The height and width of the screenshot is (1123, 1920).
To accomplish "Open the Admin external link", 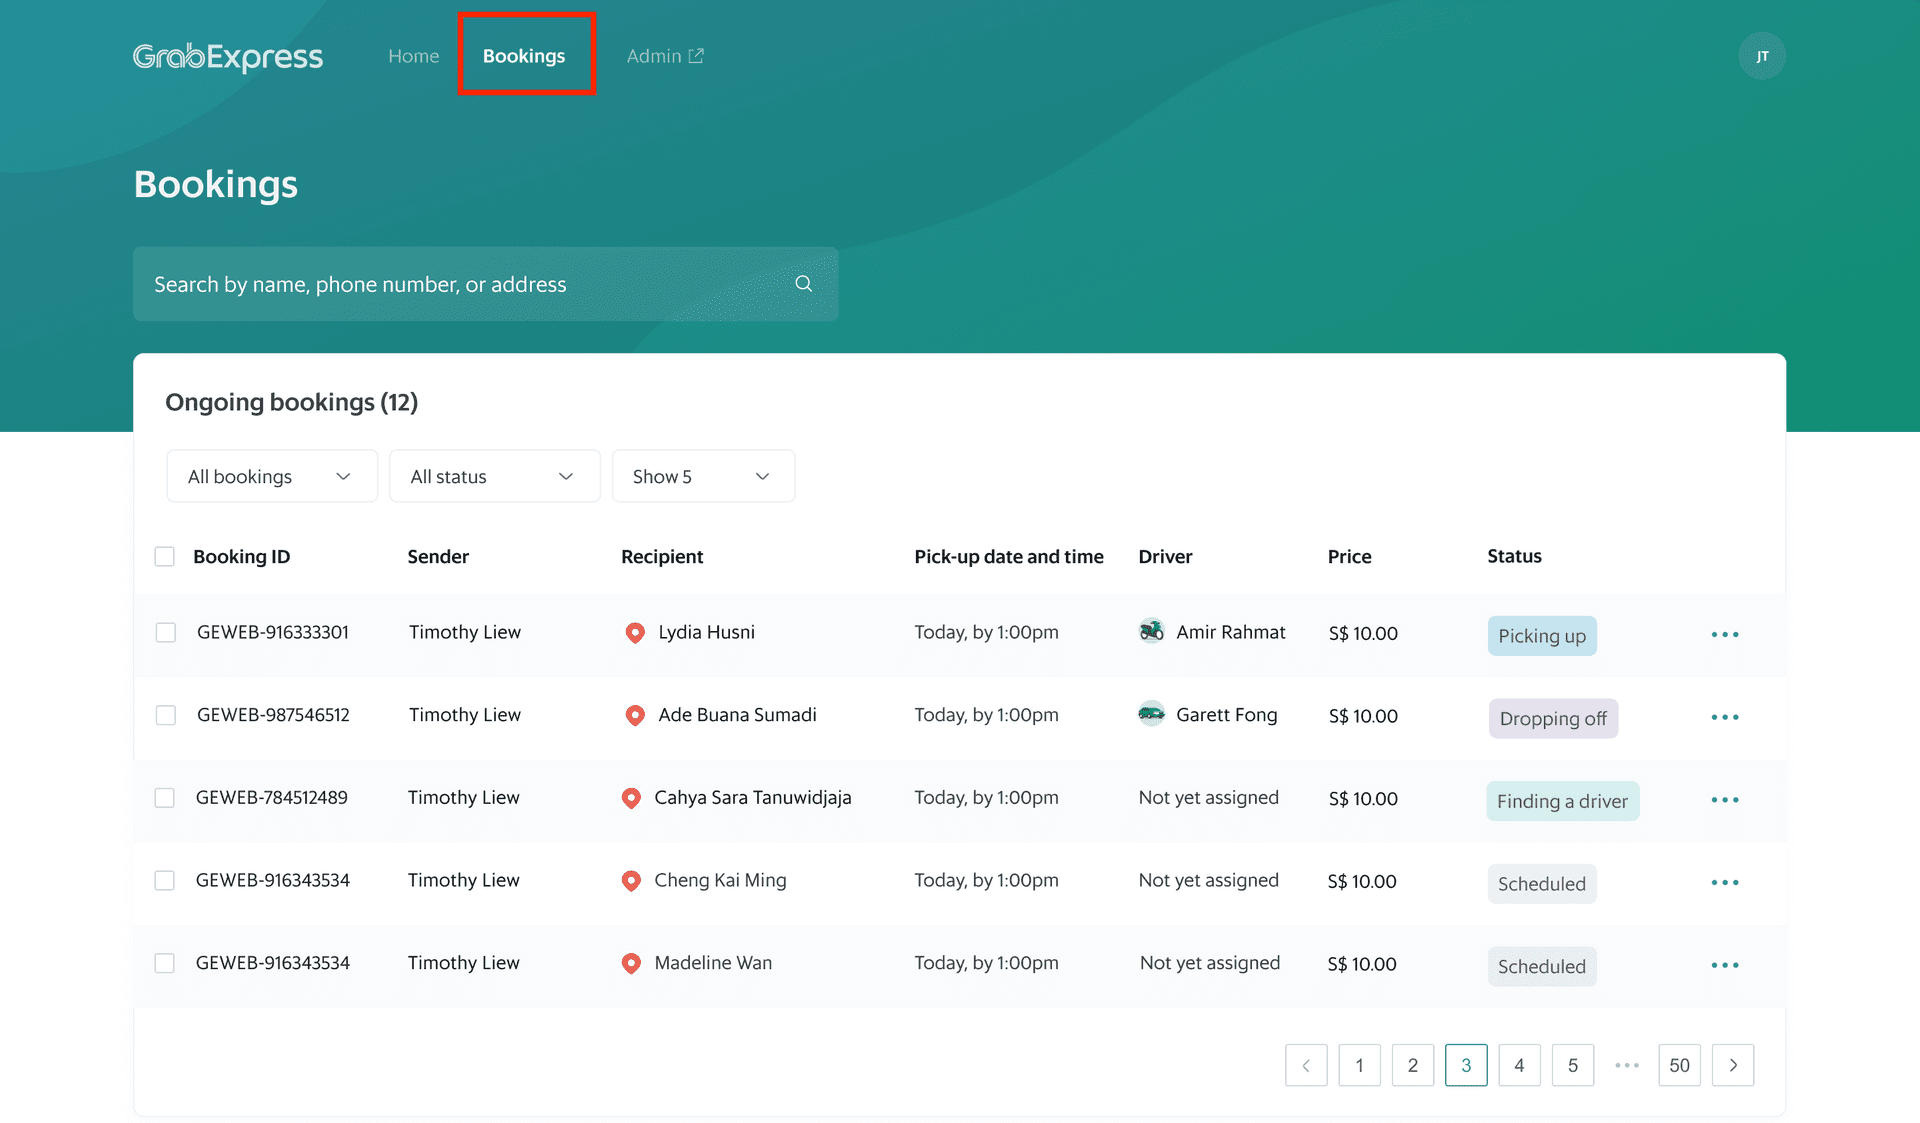I will 665,57.
